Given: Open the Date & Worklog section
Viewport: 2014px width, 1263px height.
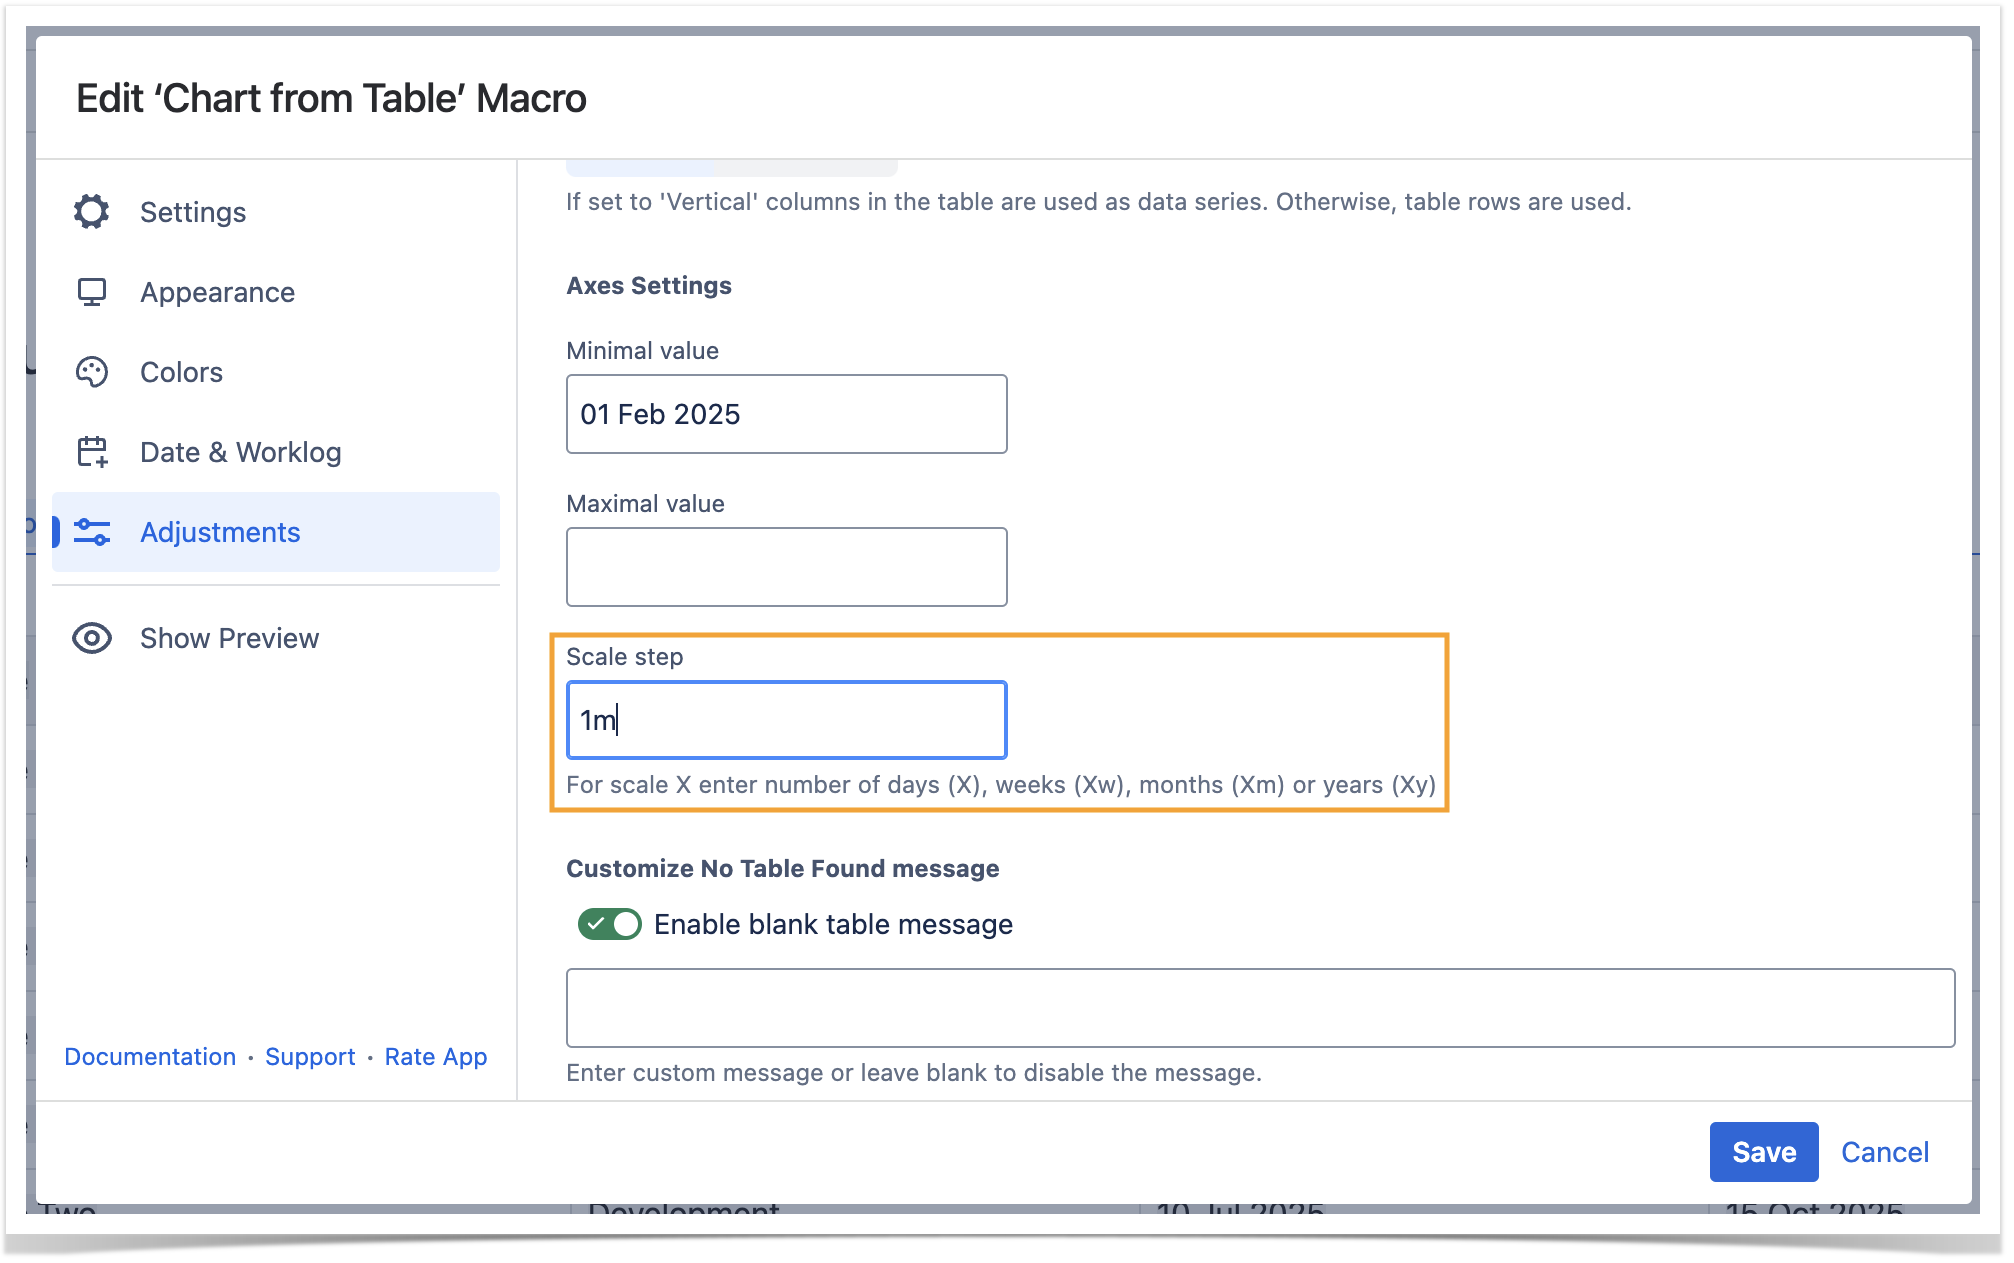Looking at the screenshot, I should (240, 452).
